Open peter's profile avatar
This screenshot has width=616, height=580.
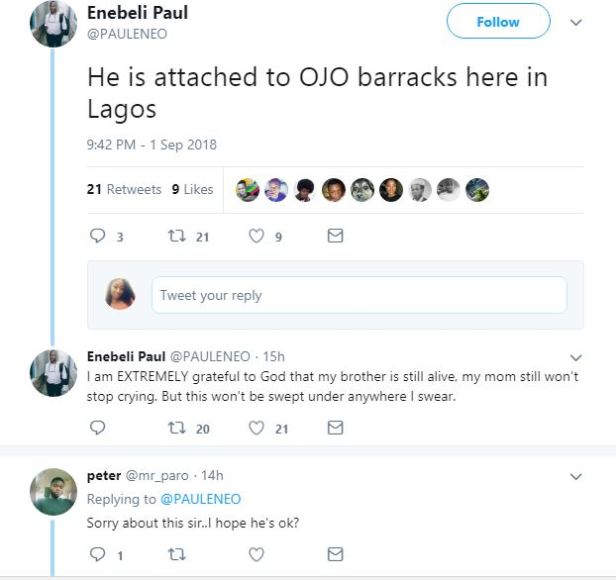pos(53,492)
